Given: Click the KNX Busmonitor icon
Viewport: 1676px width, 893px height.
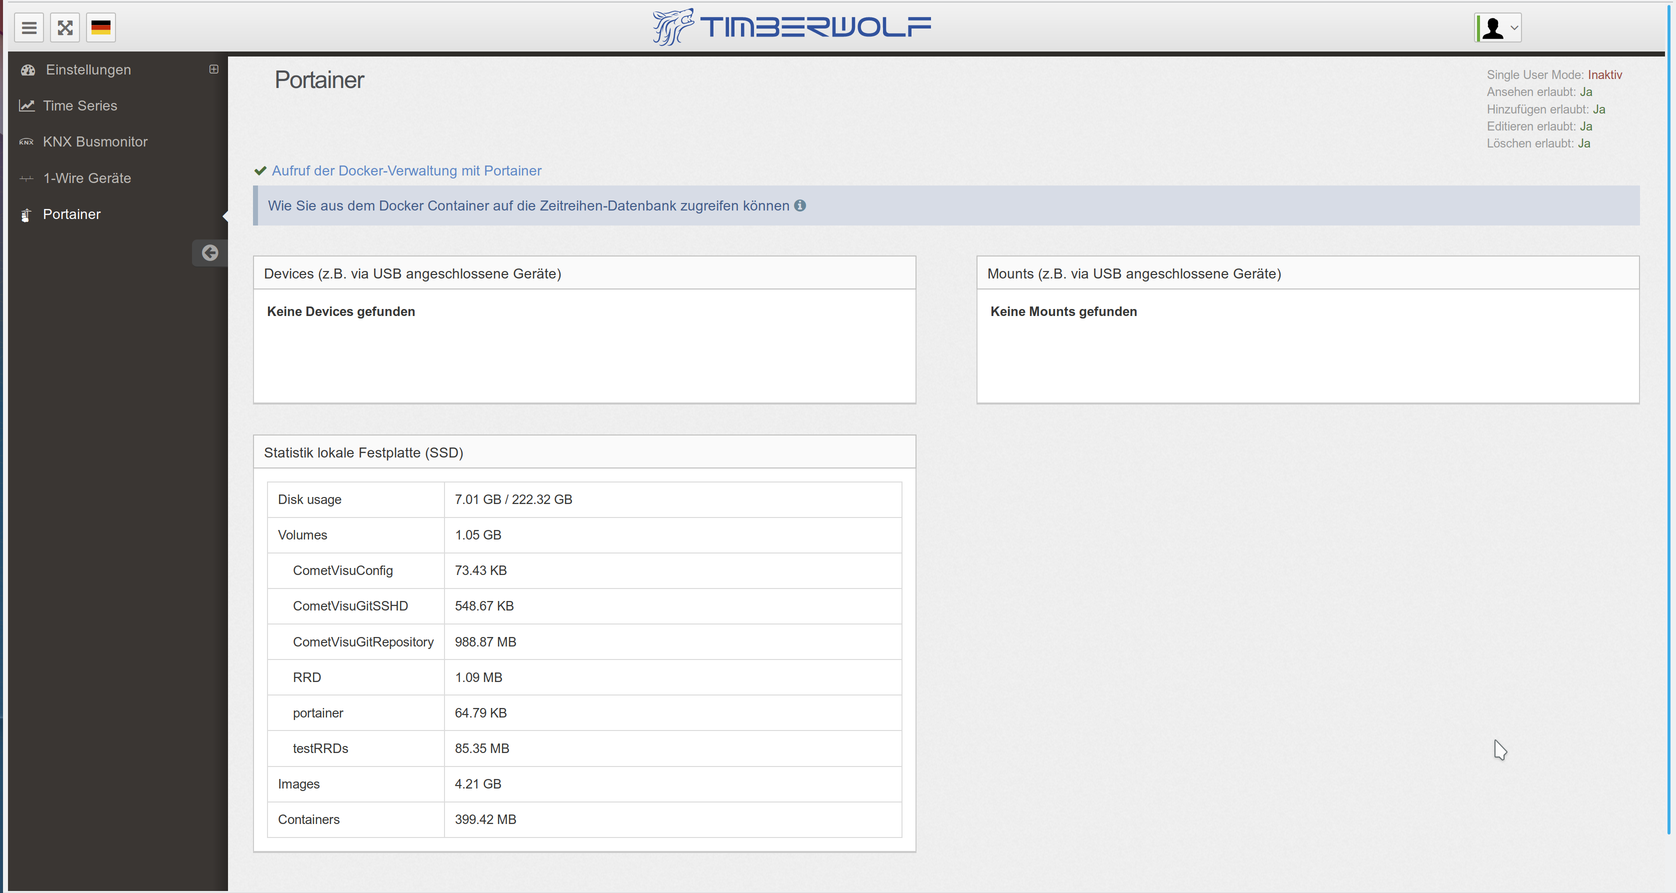Looking at the screenshot, I should pyautogui.click(x=27, y=142).
